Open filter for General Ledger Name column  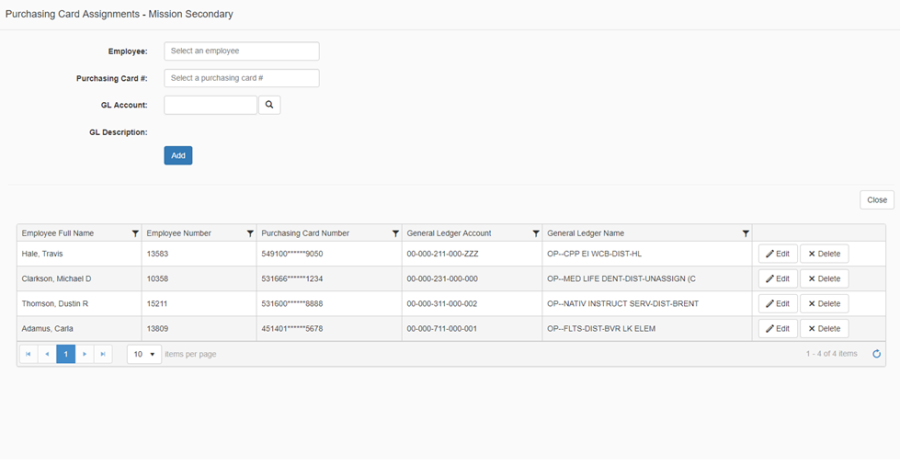[745, 233]
